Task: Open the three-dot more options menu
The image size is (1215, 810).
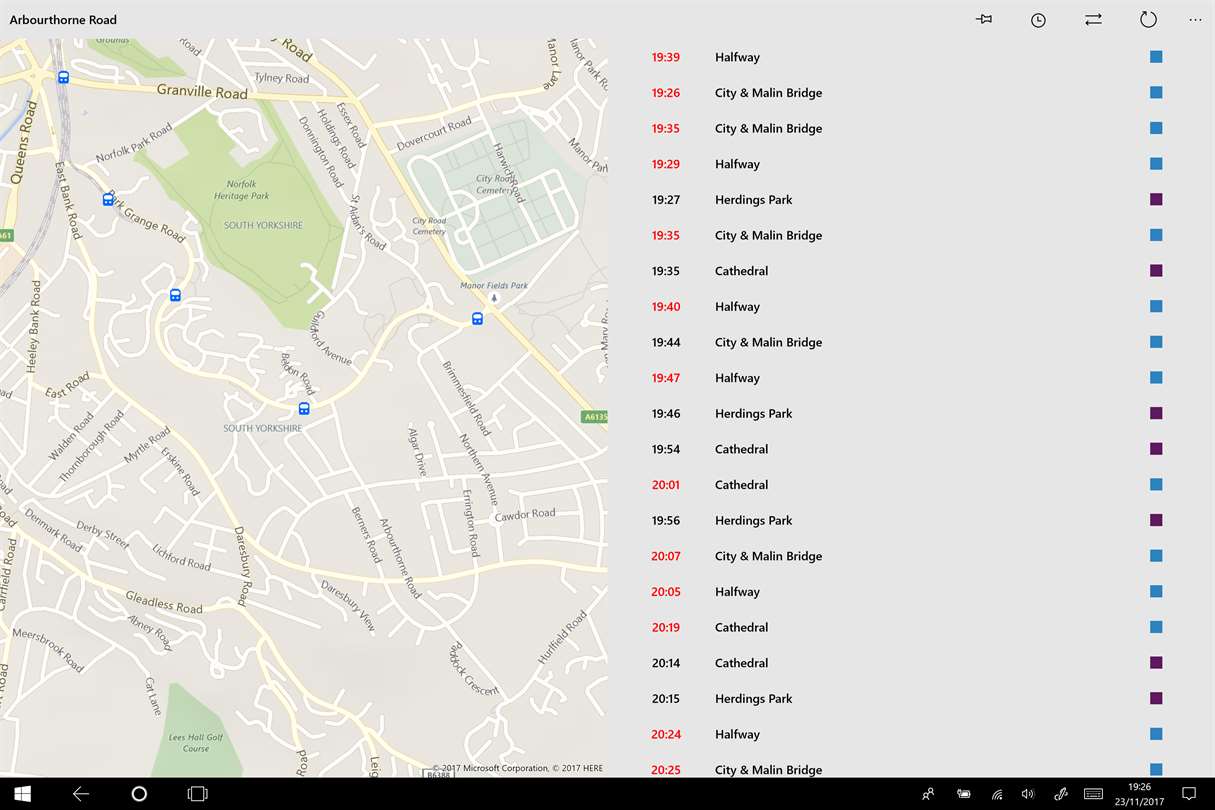Action: click(x=1195, y=20)
